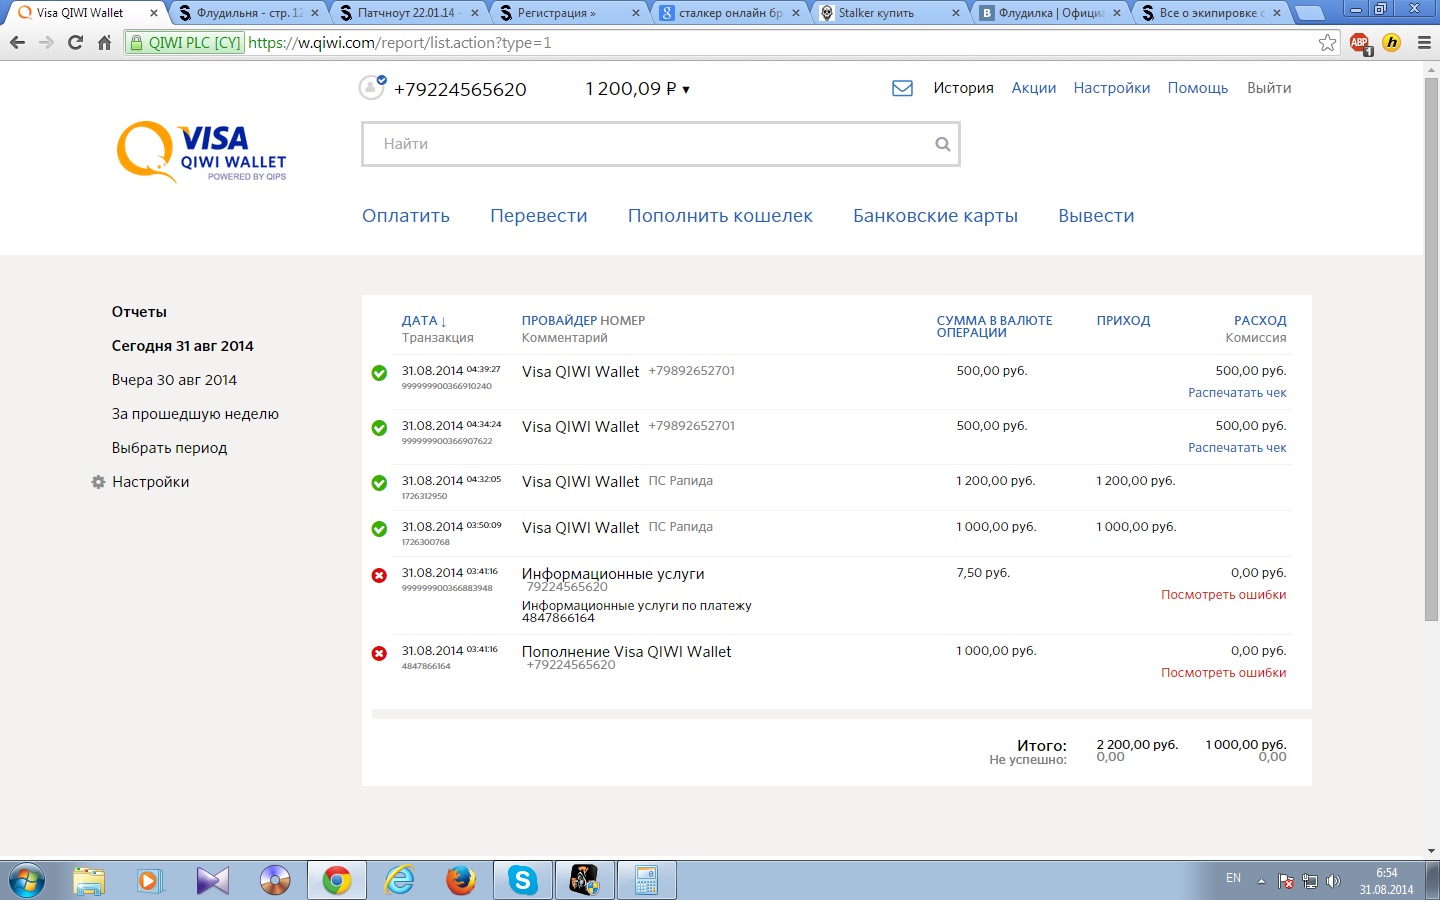The height and width of the screenshot is (900, 1440).
Task: Open the Вывести section
Action: pos(1096,216)
